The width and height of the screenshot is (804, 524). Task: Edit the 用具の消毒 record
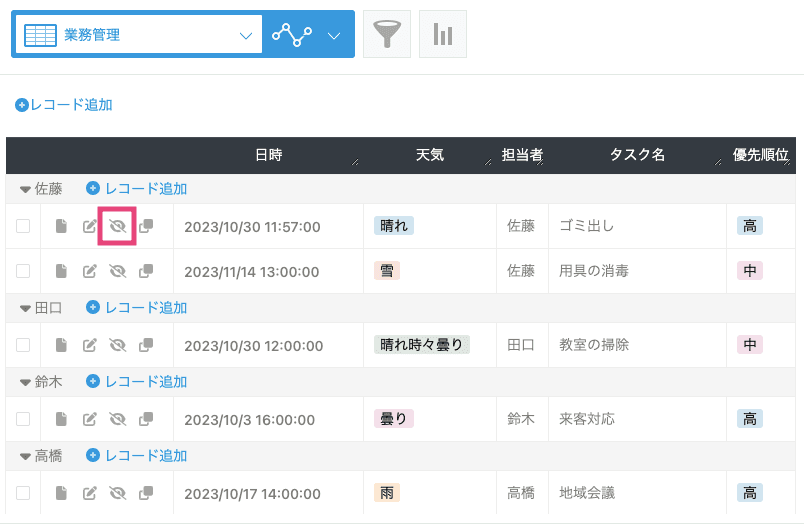pyautogui.click(x=90, y=271)
